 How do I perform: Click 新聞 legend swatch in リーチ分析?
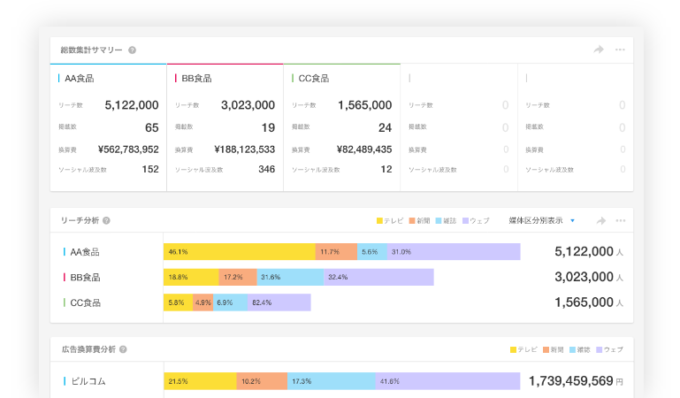412,221
